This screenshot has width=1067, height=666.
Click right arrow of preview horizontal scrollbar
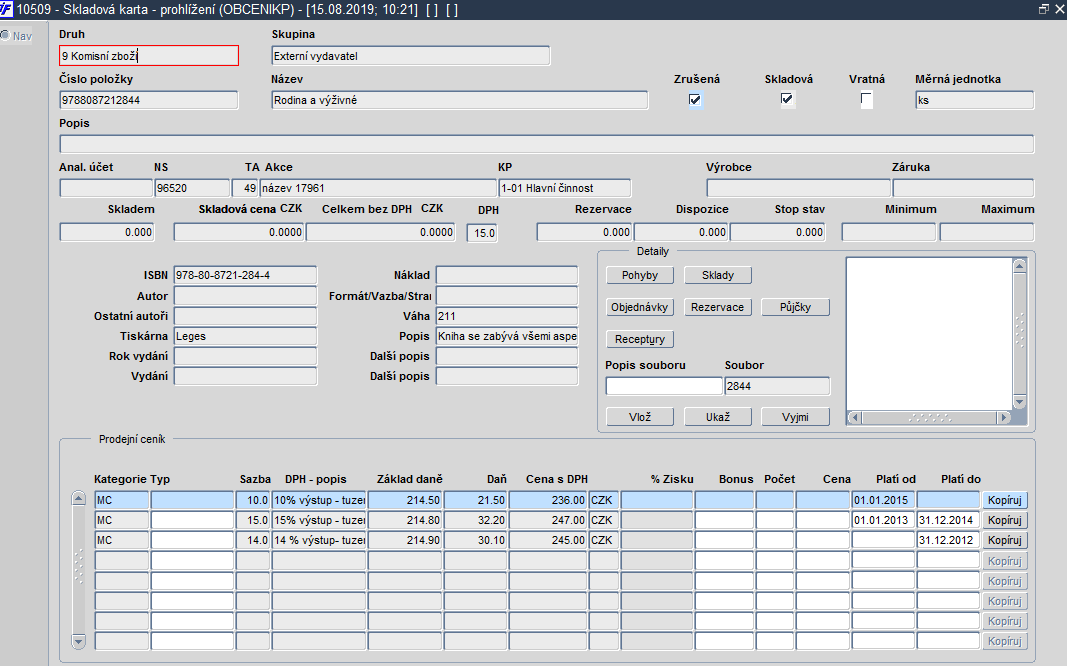pyautogui.click(x=1004, y=418)
